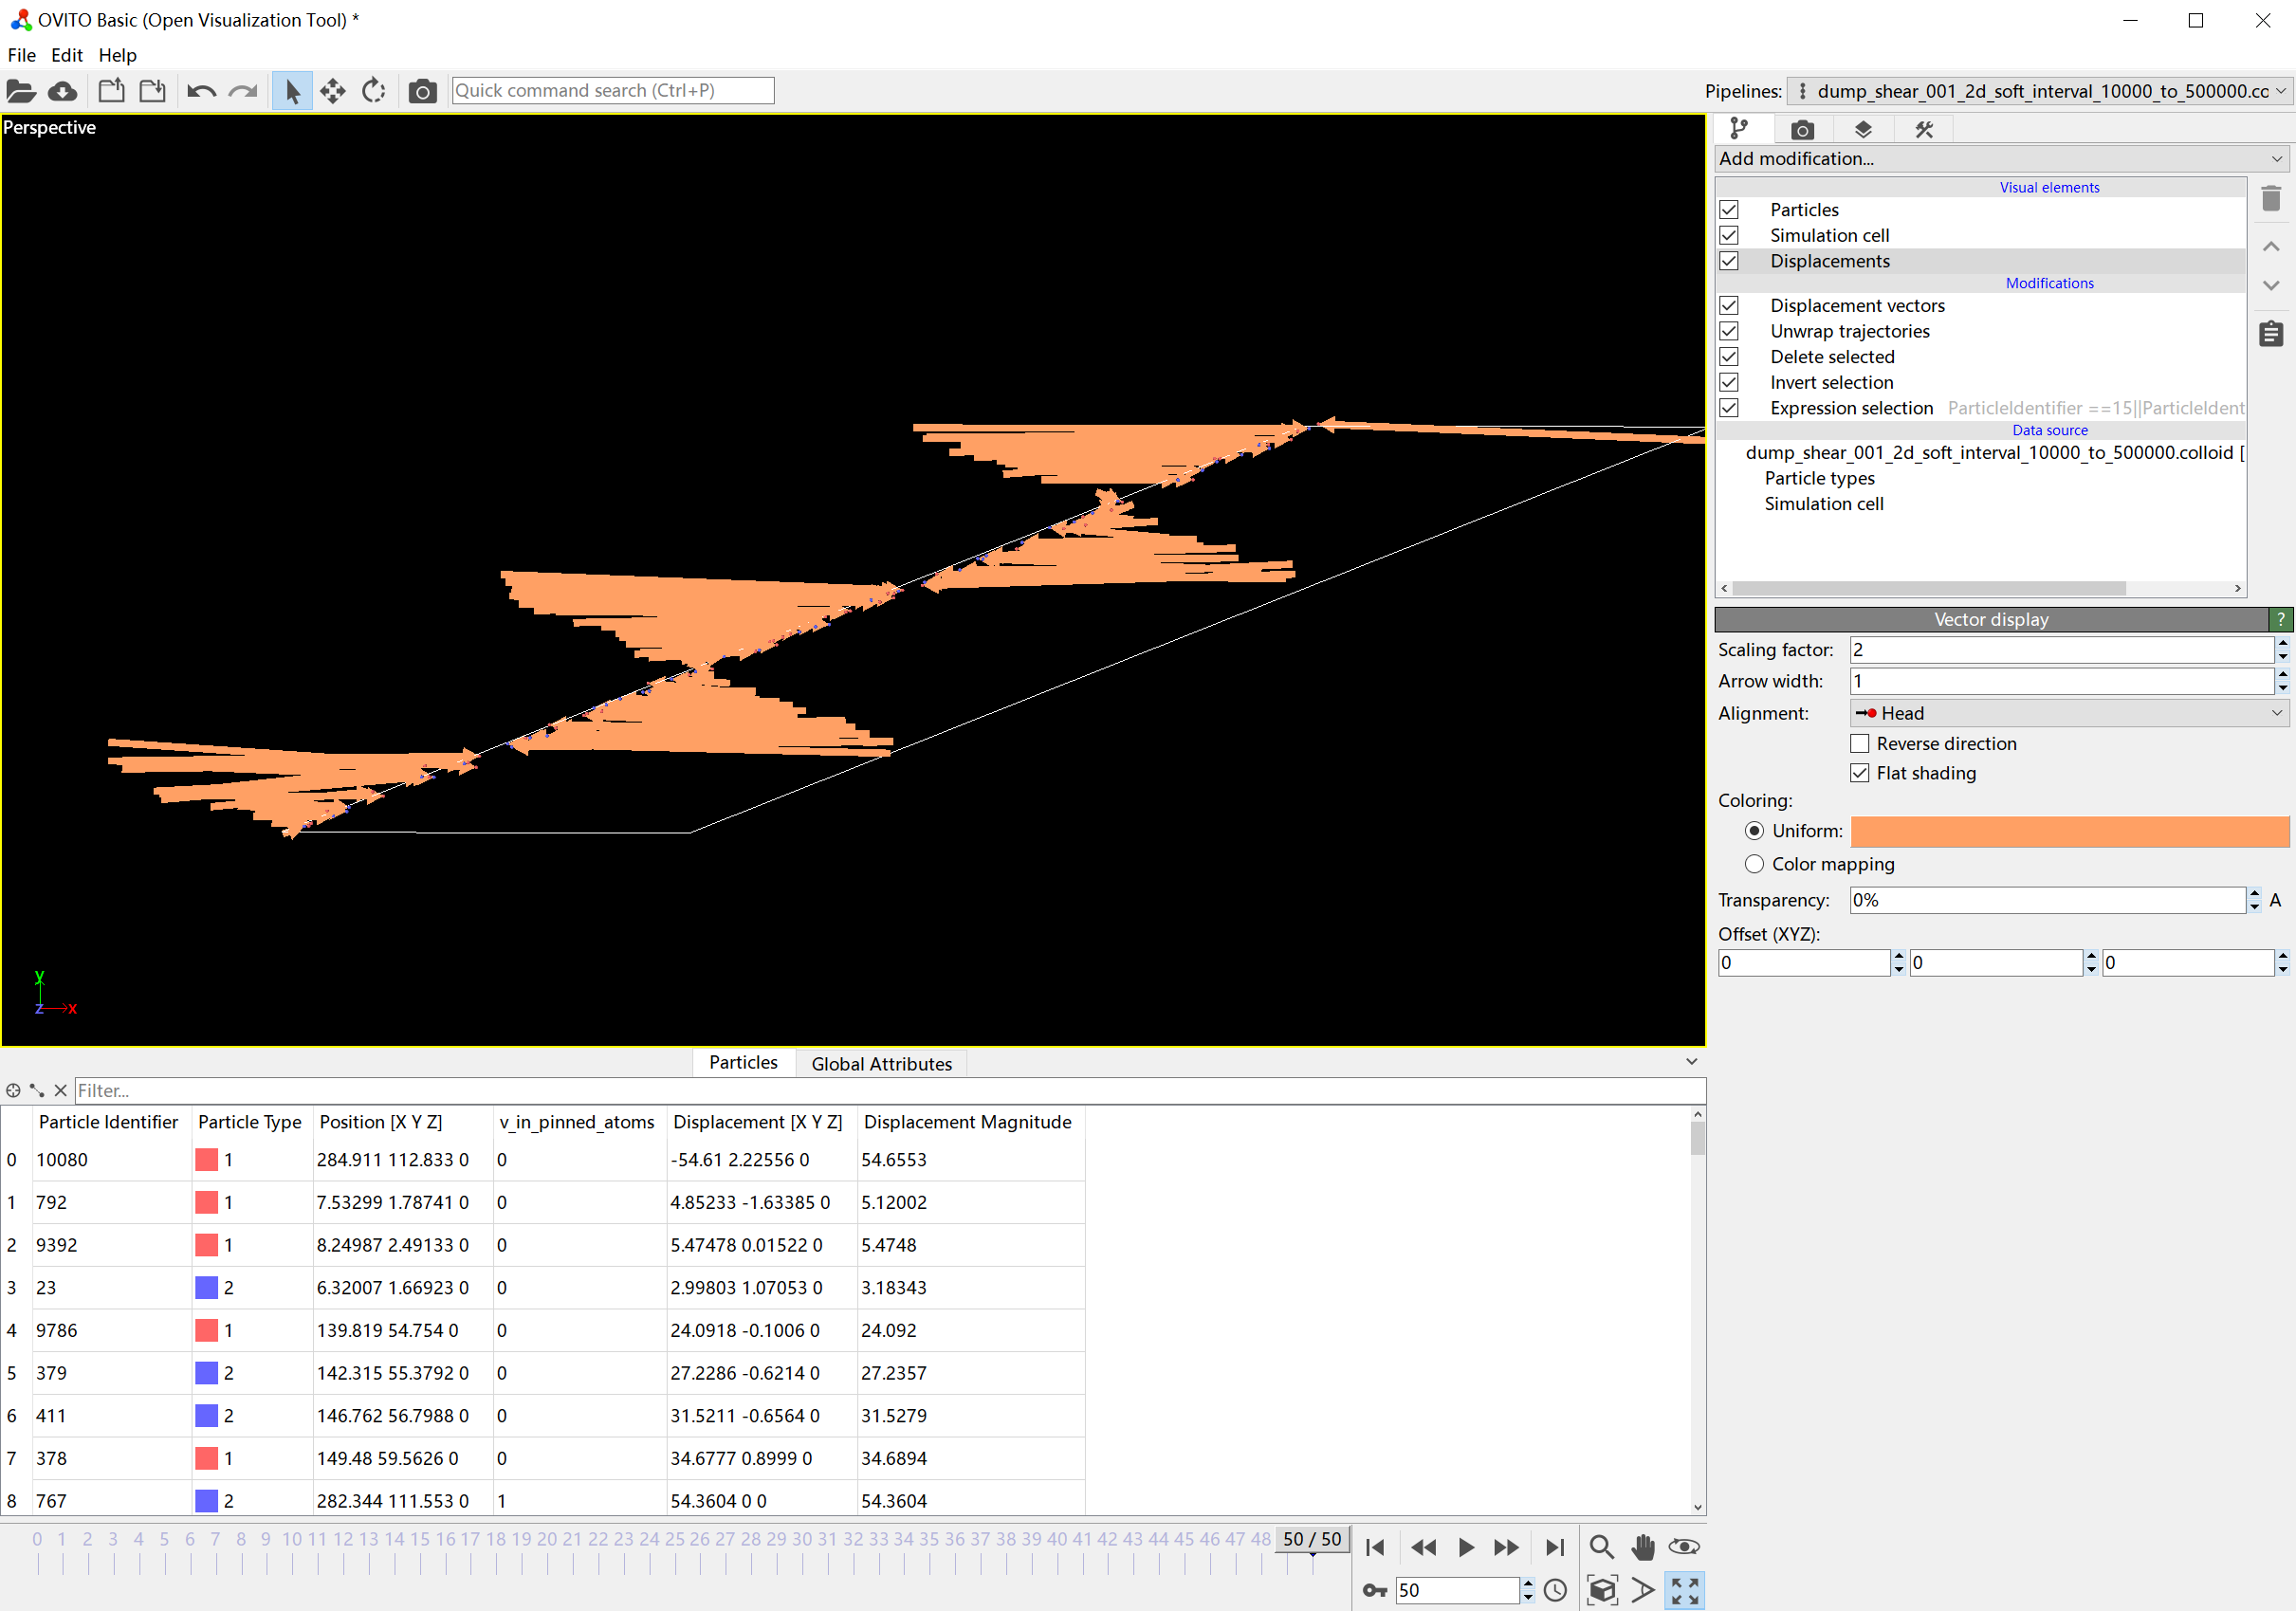
Task: Click the Render active viewport camera icon
Action: tap(422, 91)
